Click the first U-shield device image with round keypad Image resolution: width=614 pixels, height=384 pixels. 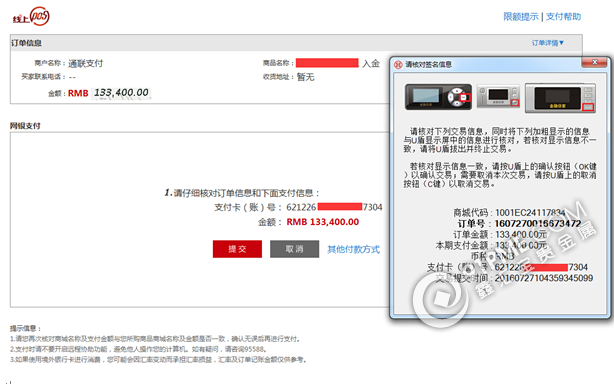pos(438,97)
